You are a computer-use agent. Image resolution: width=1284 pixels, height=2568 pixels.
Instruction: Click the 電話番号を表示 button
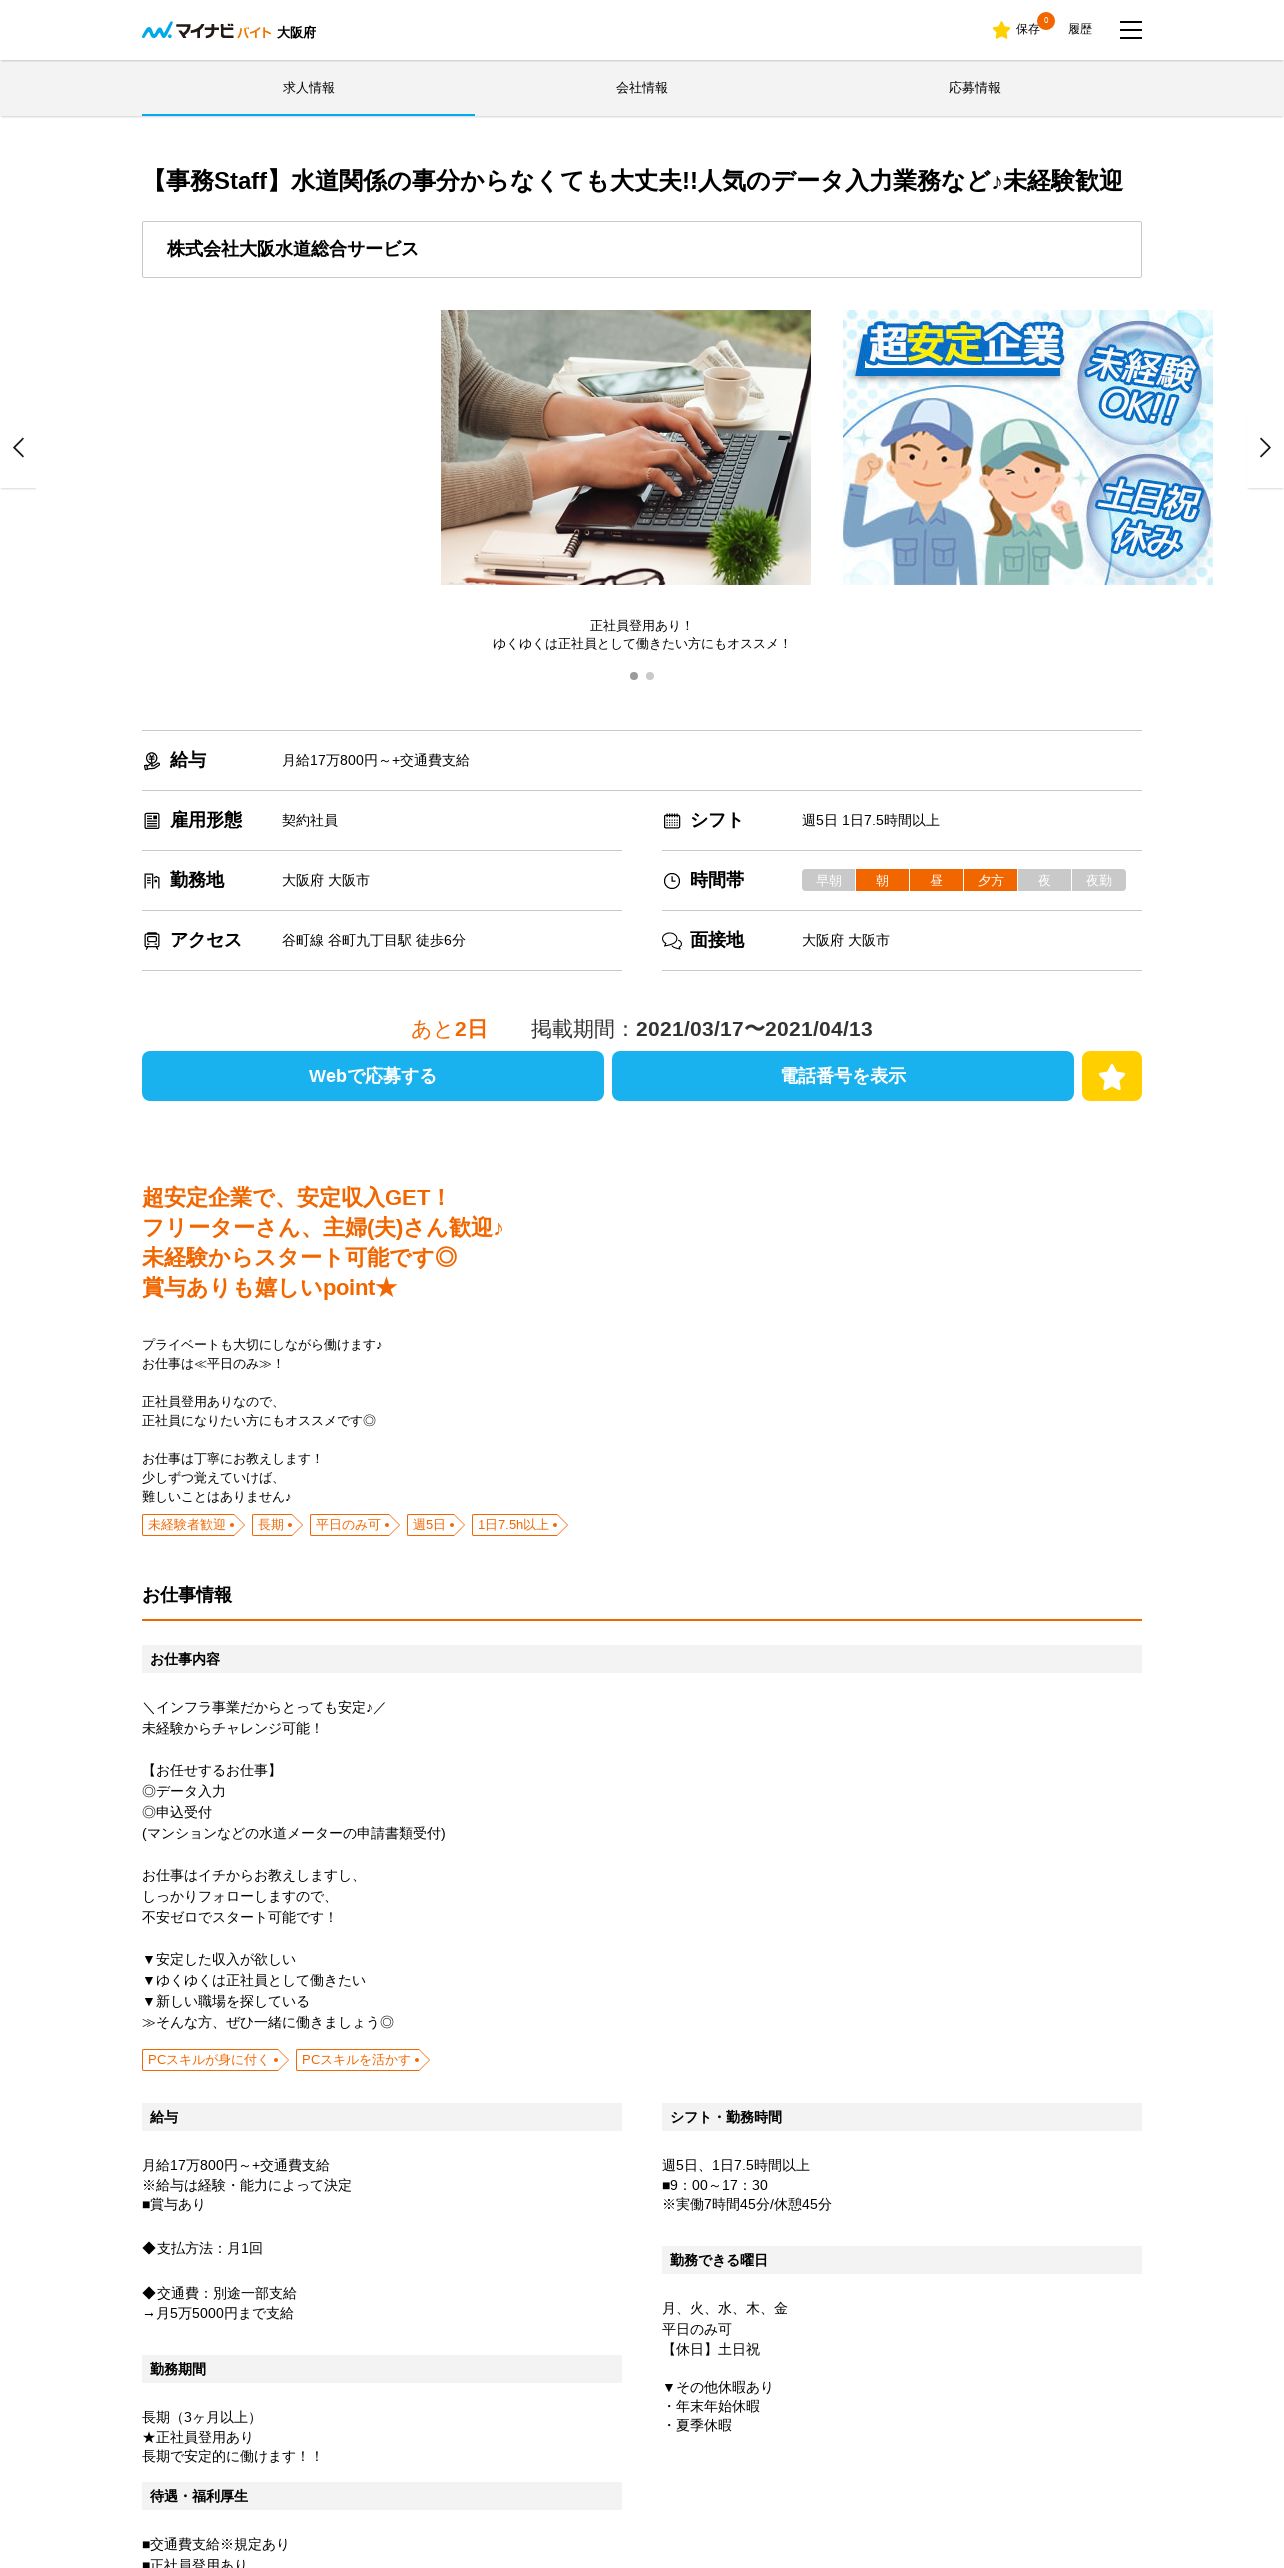pyautogui.click(x=843, y=1076)
